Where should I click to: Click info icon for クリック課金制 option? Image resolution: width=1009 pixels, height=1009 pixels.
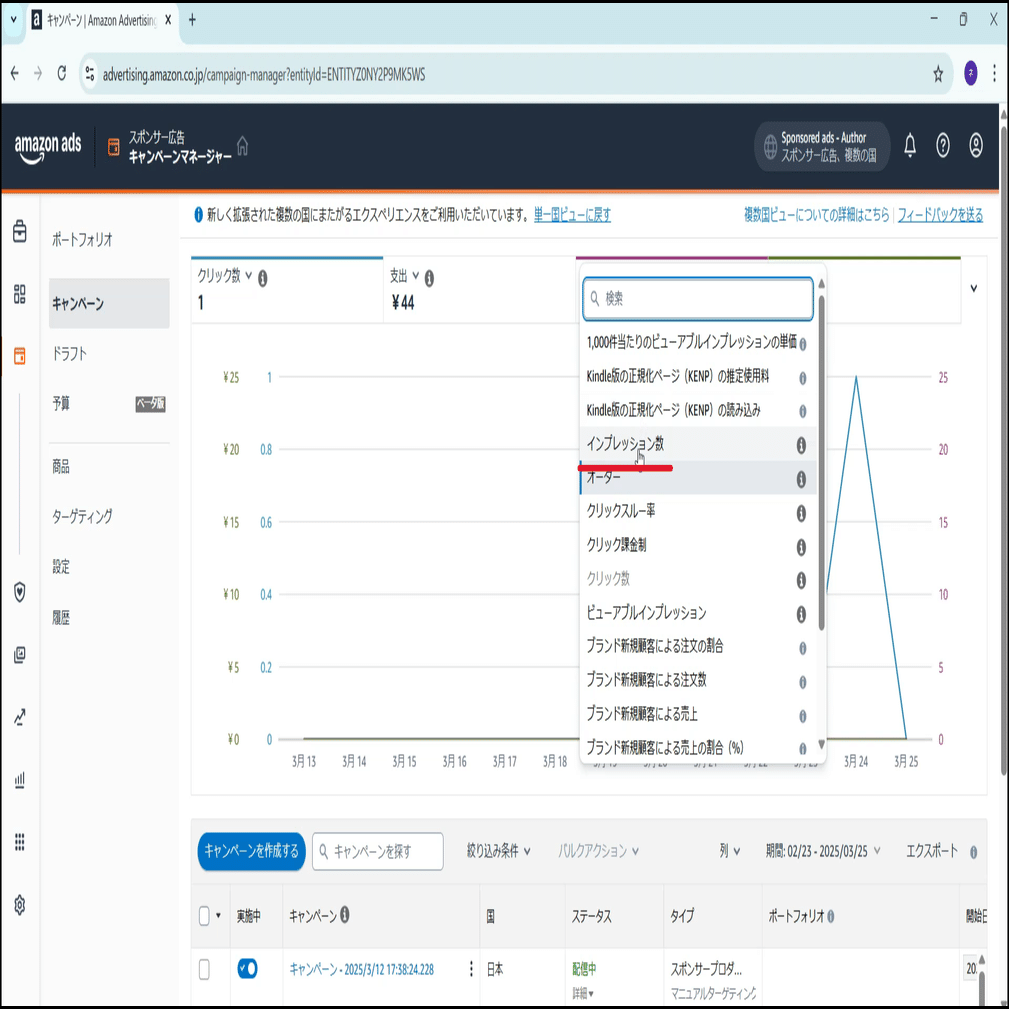[801, 547]
